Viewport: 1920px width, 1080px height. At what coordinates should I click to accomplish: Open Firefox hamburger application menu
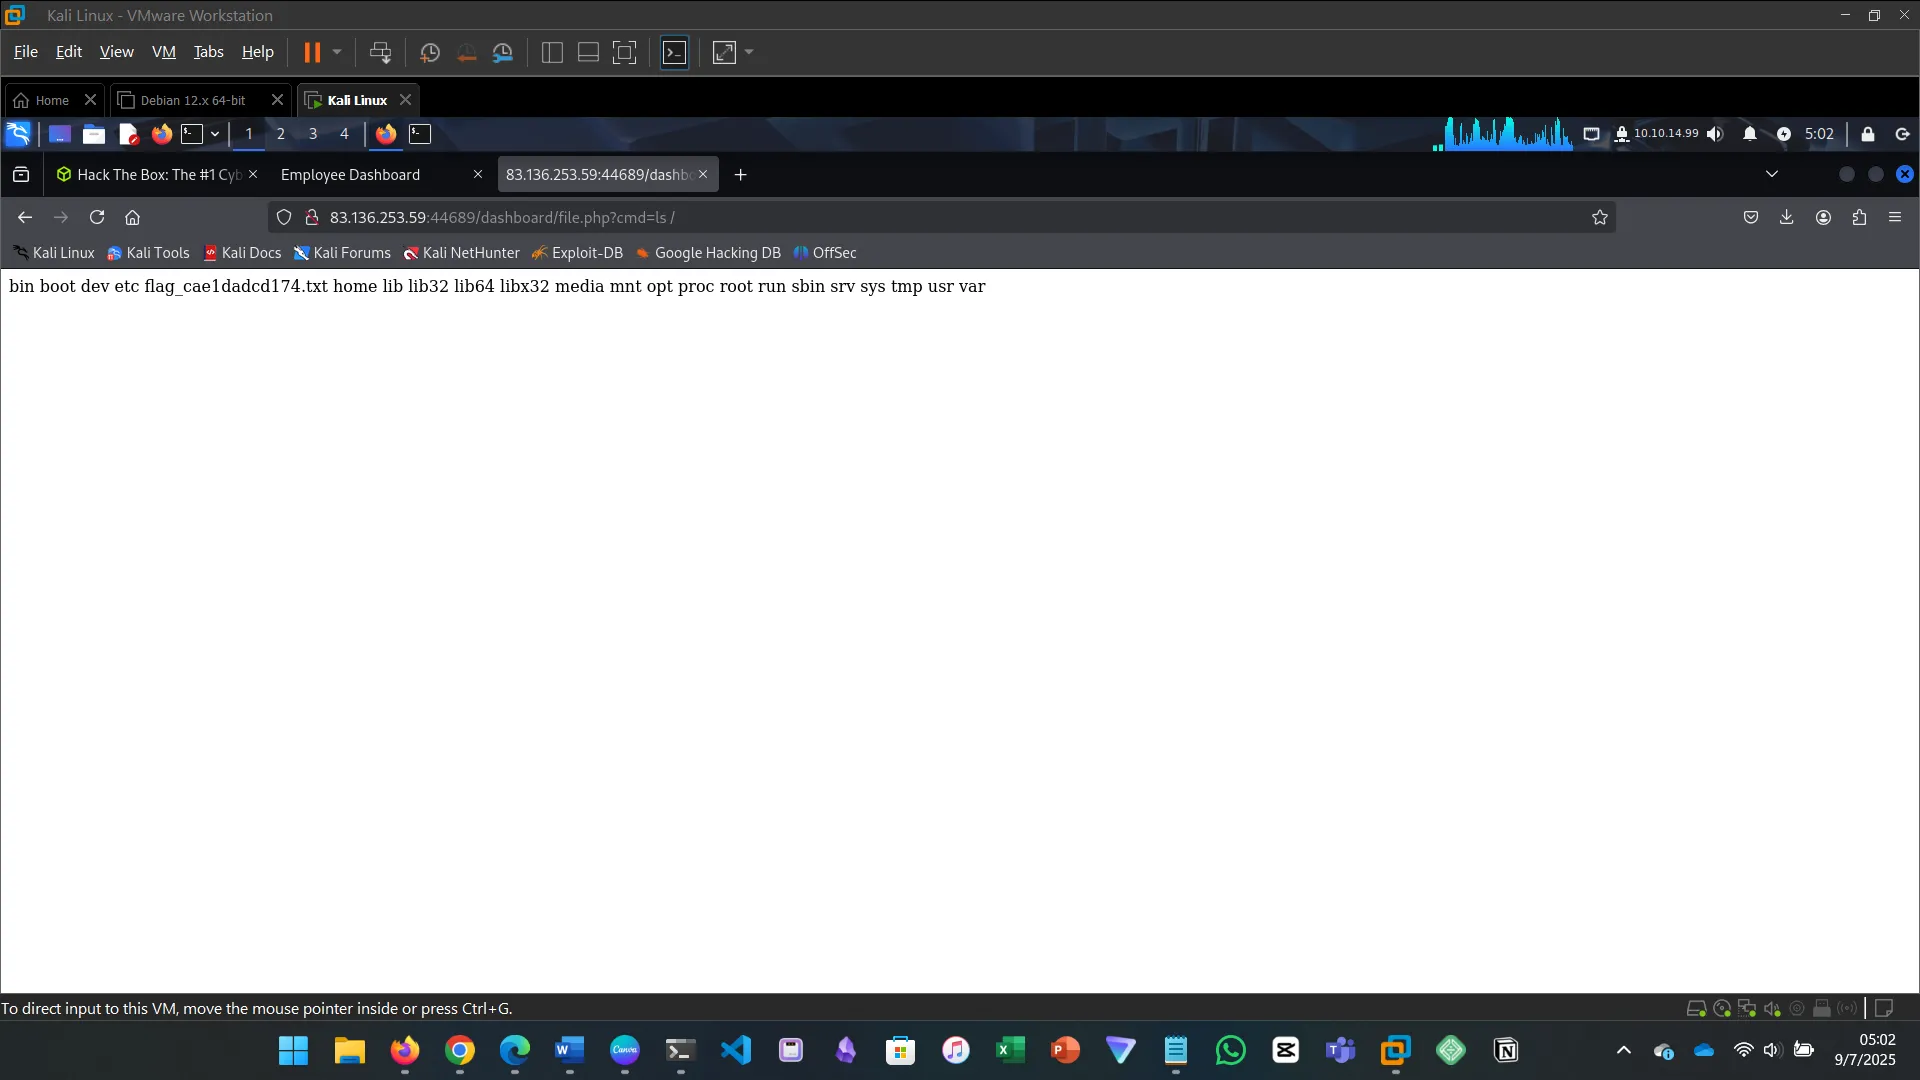coord(1895,217)
